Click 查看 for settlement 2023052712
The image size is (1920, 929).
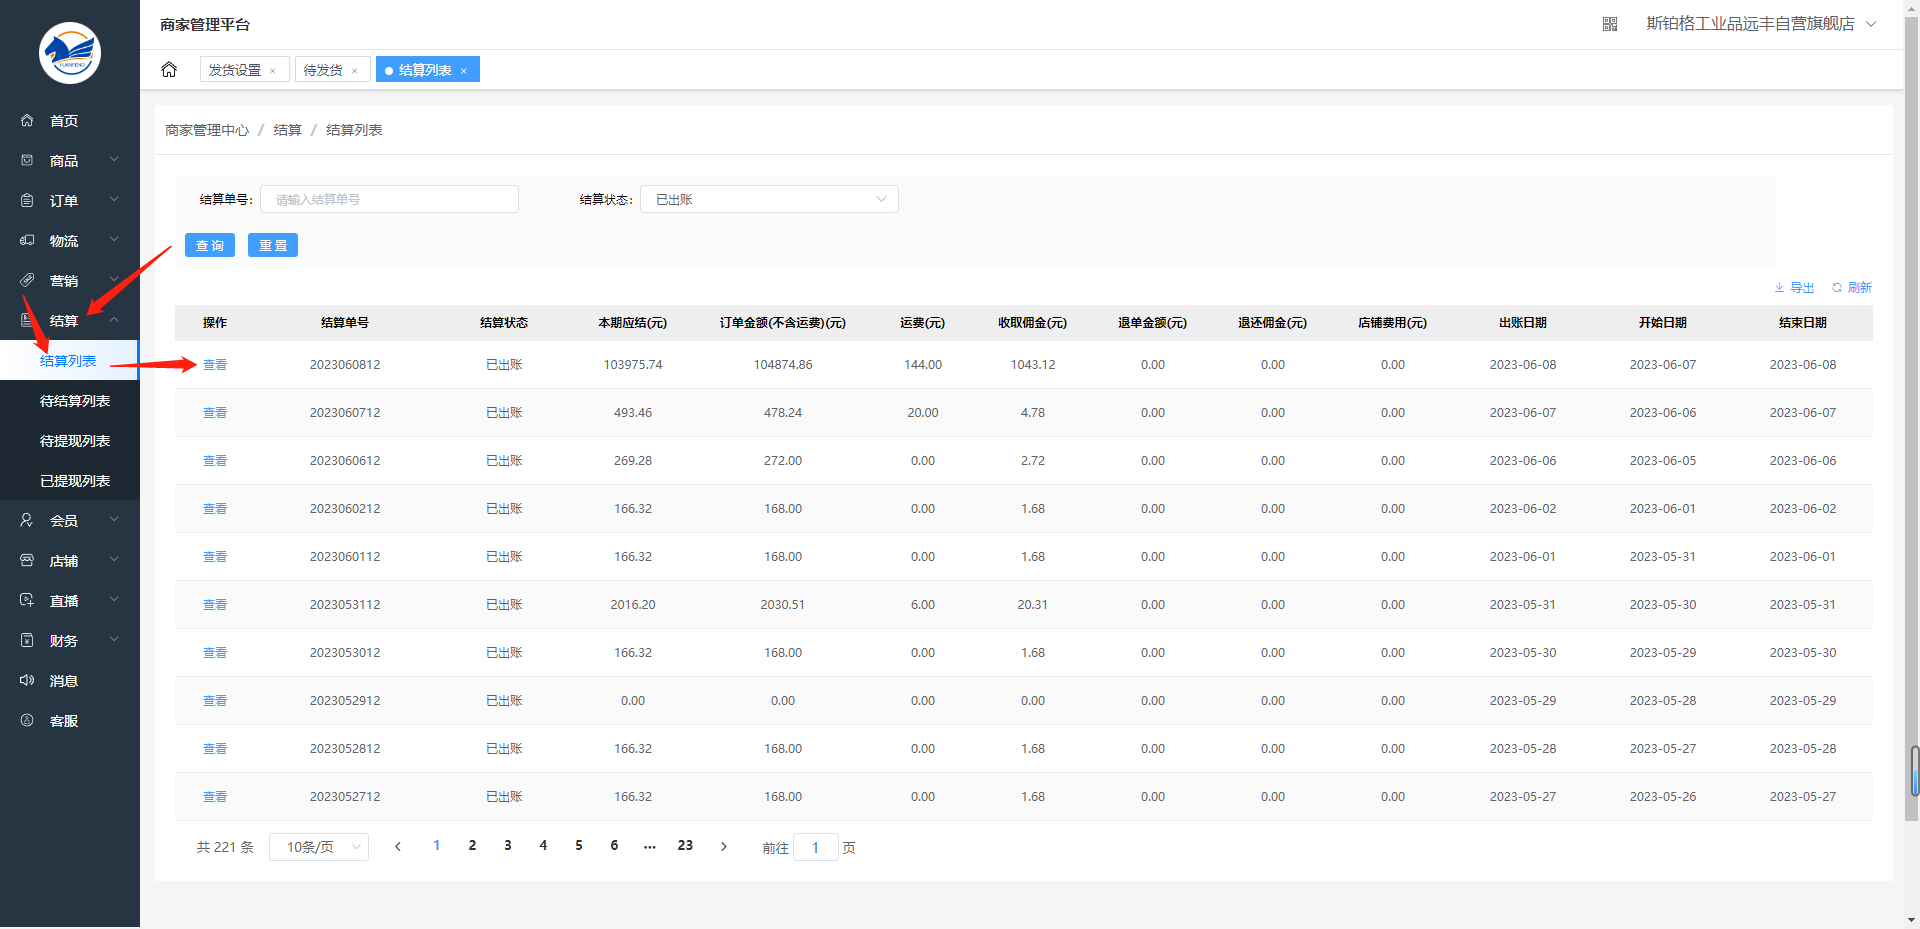pyautogui.click(x=215, y=797)
